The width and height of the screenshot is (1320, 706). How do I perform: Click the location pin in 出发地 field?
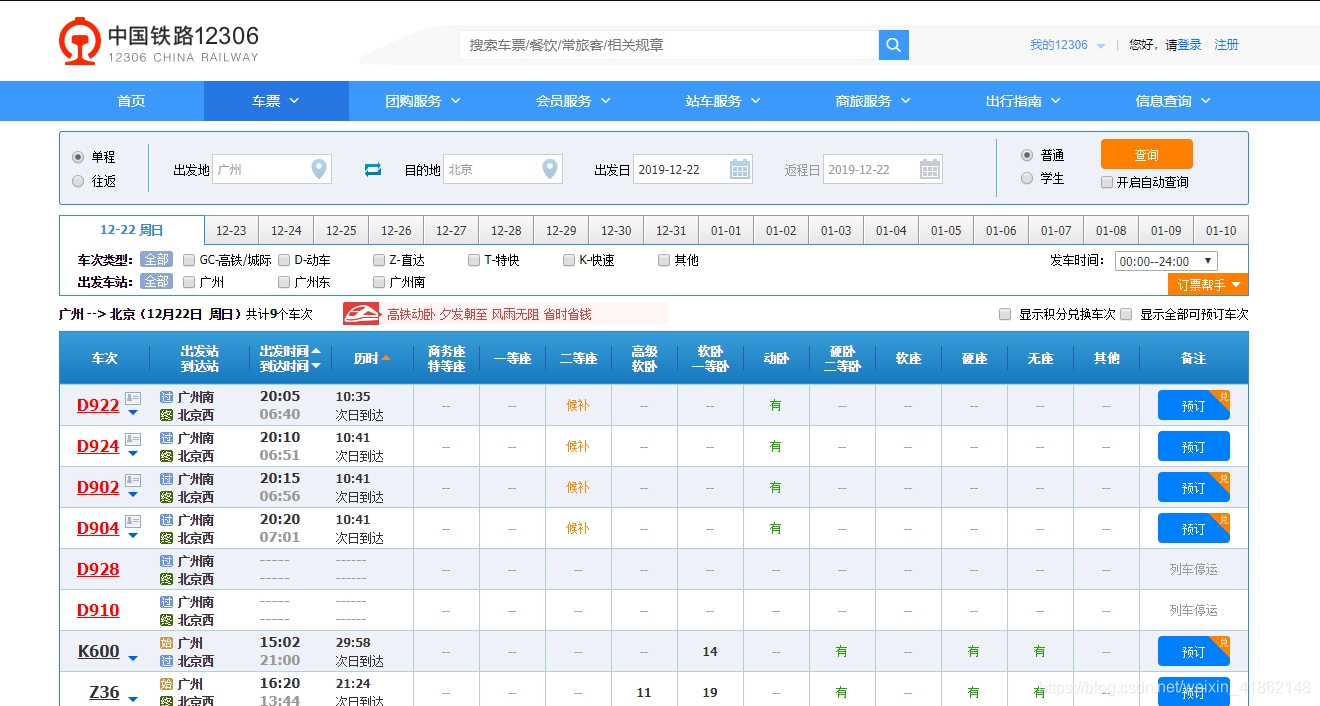(319, 169)
